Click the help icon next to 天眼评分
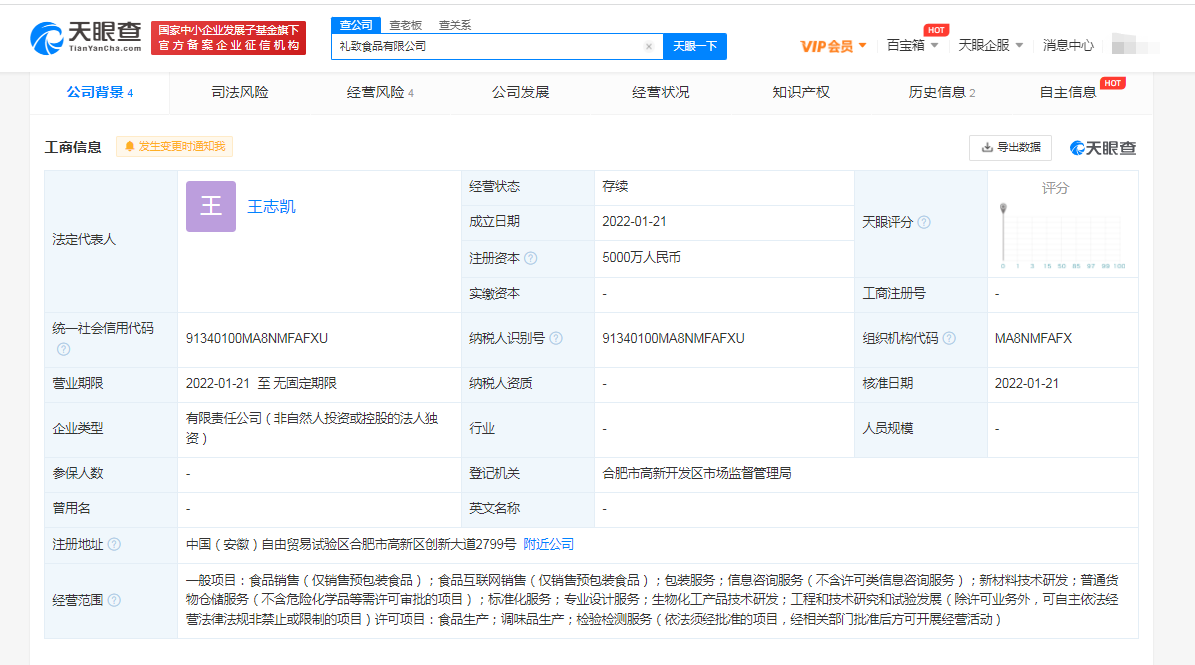This screenshot has width=1195, height=665. (x=924, y=222)
